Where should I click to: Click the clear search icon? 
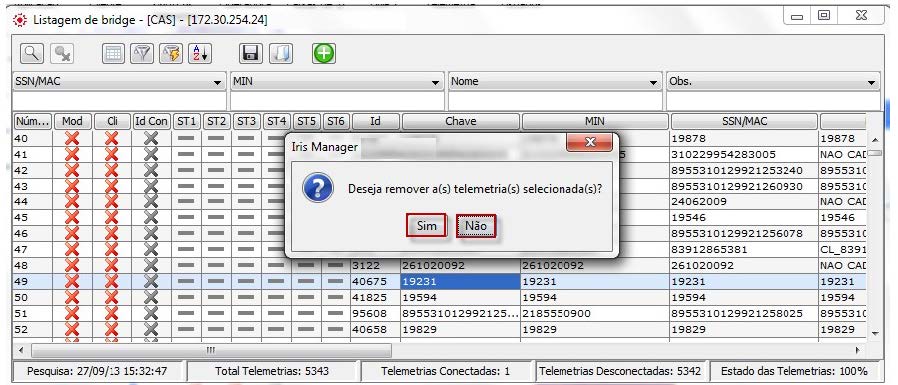(61, 53)
